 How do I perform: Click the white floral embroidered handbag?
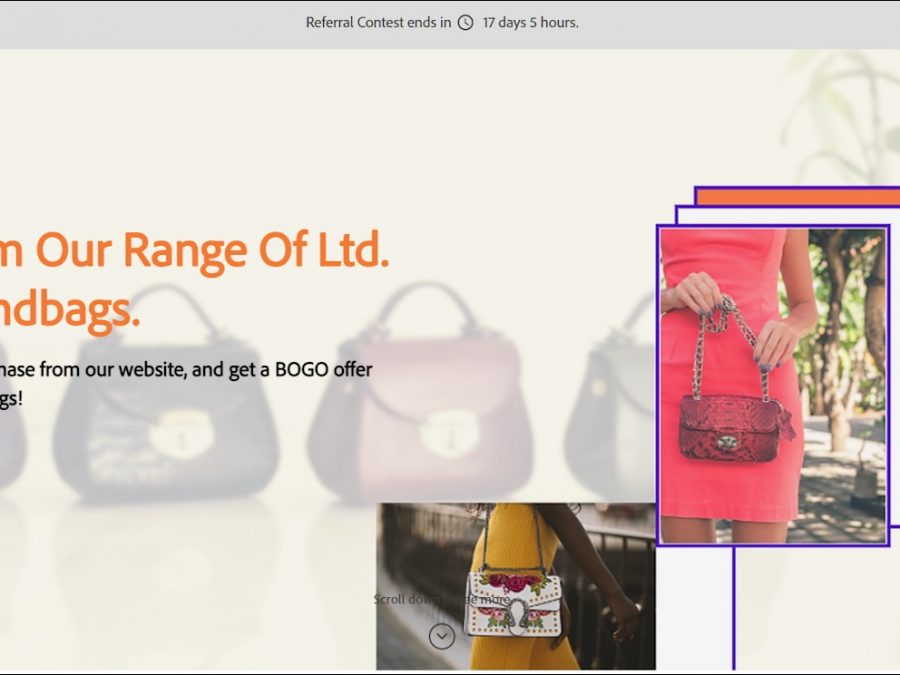click(513, 602)
